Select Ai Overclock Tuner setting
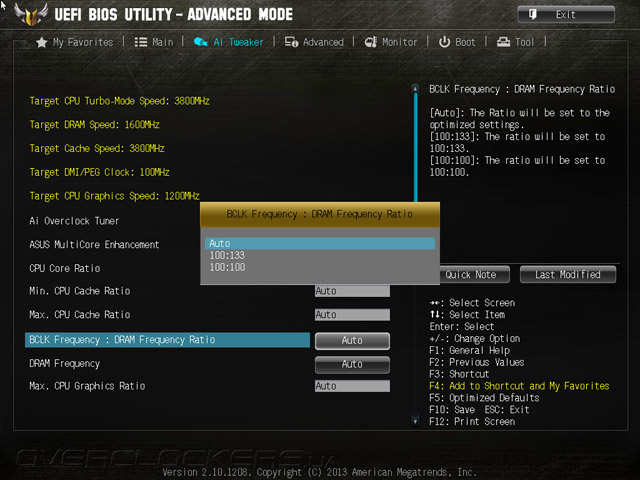This screenshot has width=640, height=480. [x=74, y=221]
